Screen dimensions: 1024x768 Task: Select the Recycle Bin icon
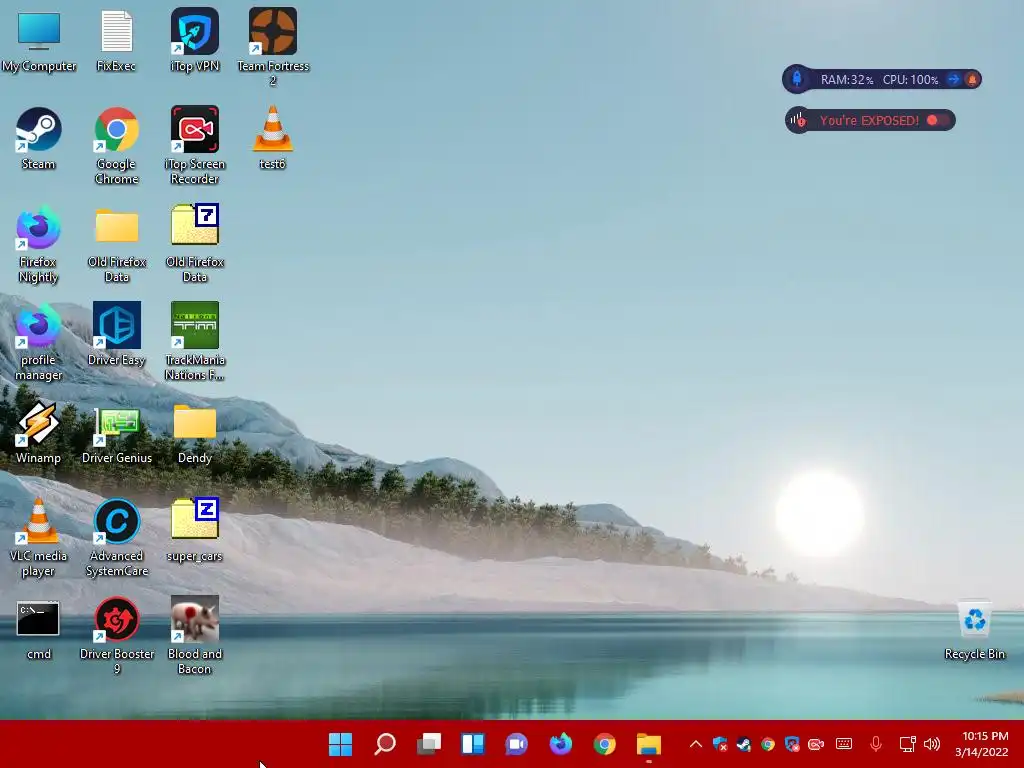pyautogui.click(x=974, y=630)
